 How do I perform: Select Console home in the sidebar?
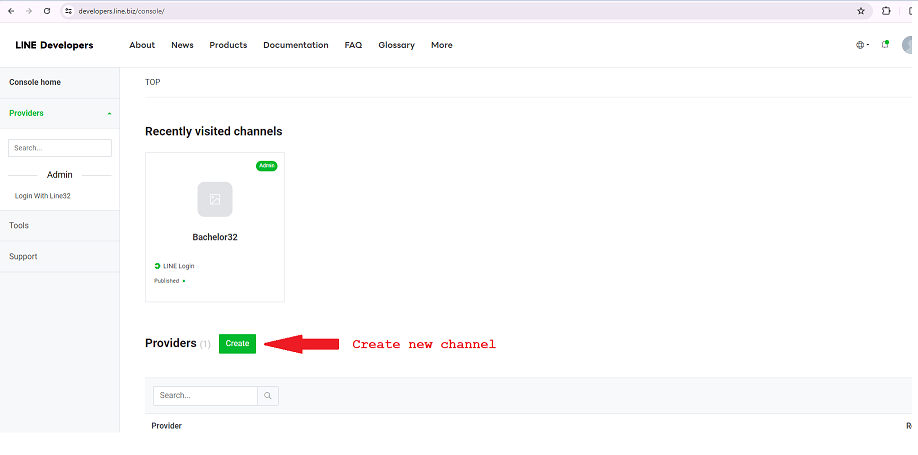tap(35, 82)
